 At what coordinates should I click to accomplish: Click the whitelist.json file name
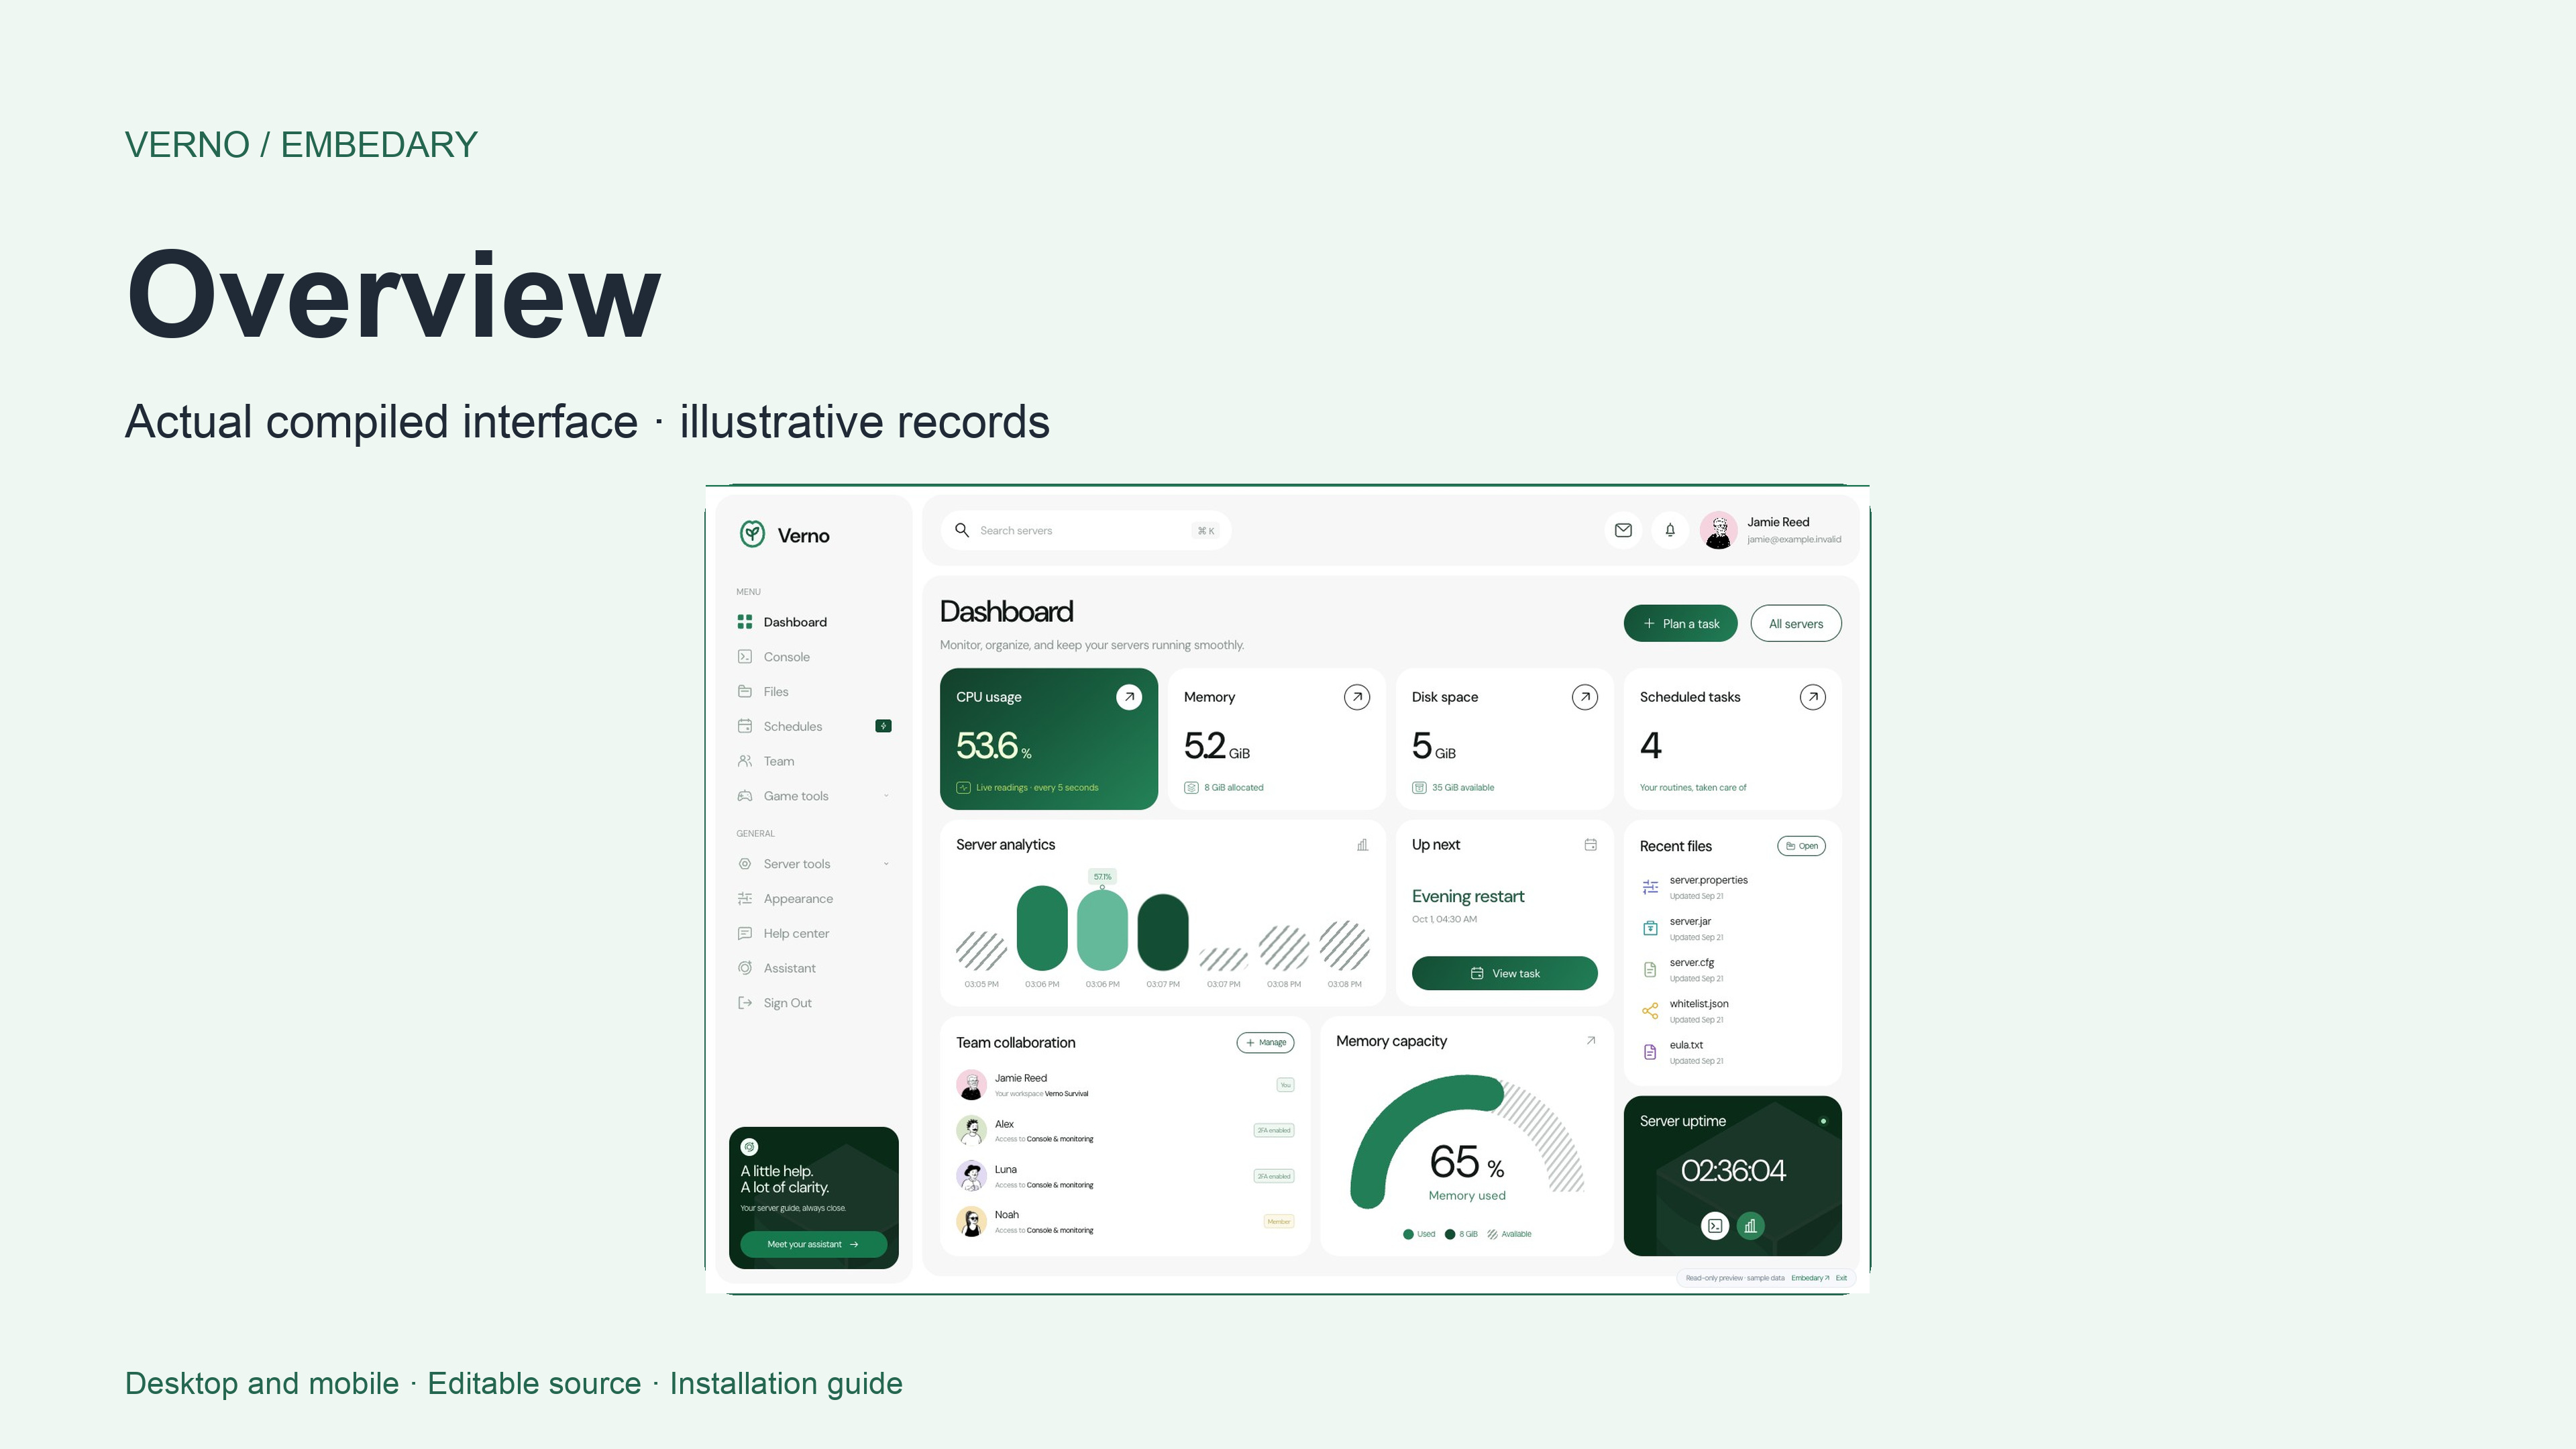tap(1698, 1004)
